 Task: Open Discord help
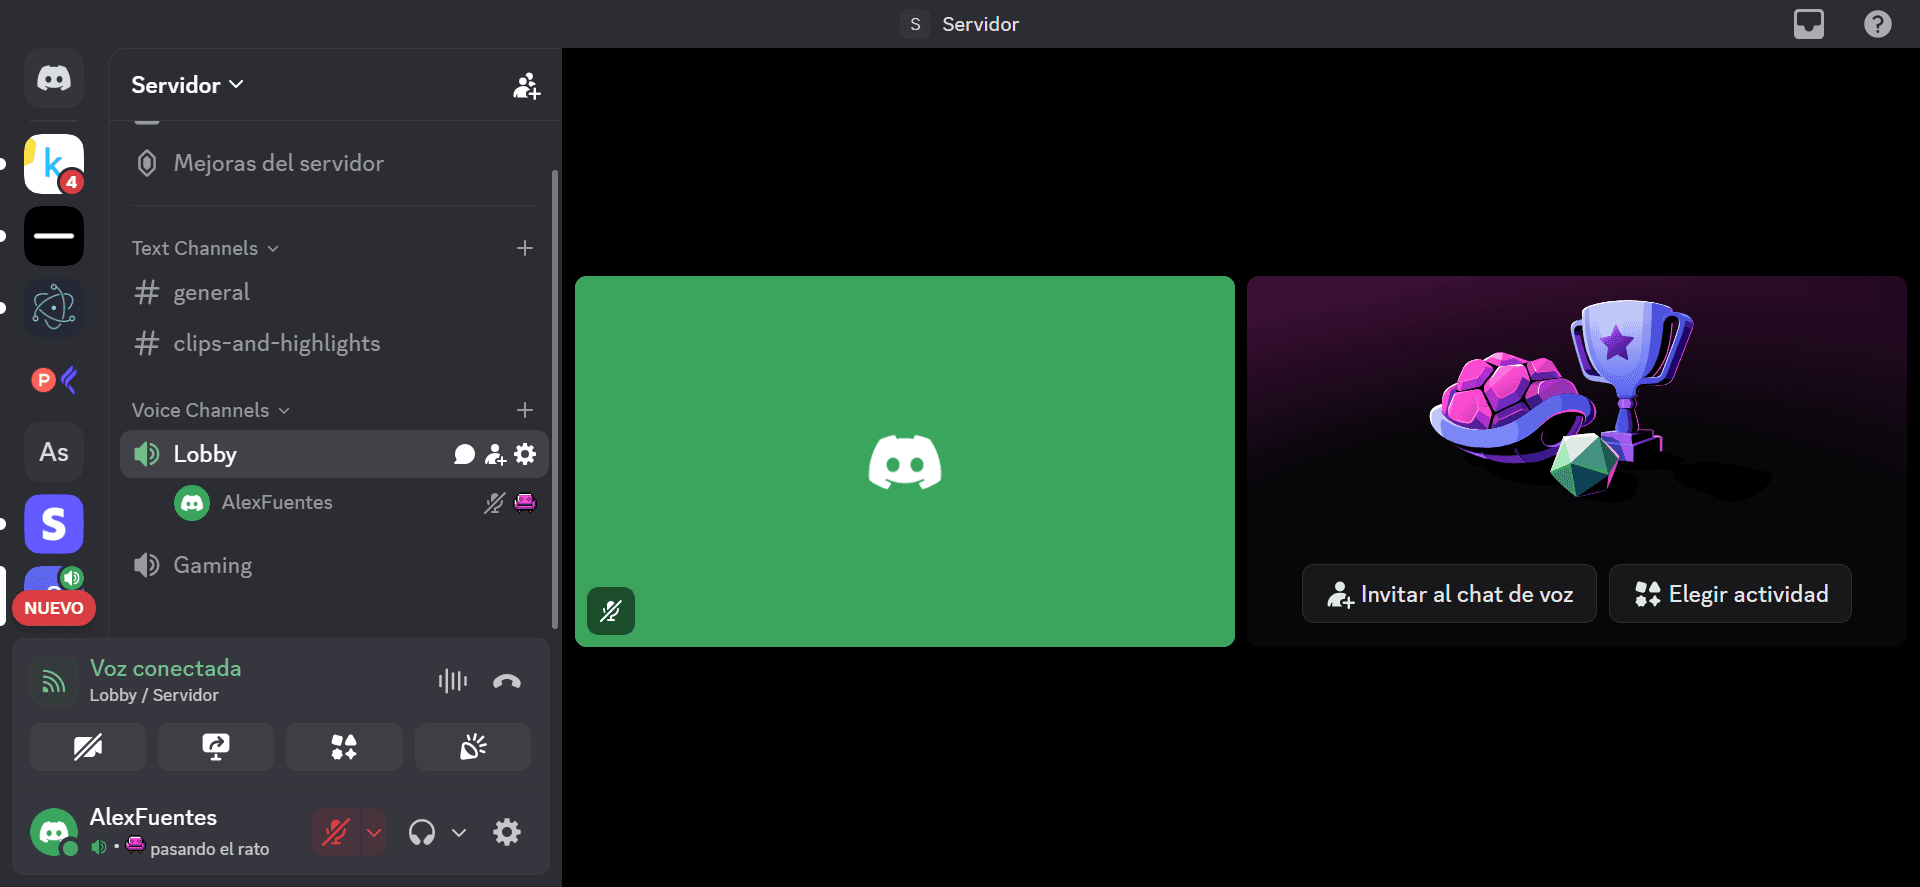tap(1878, 24)
